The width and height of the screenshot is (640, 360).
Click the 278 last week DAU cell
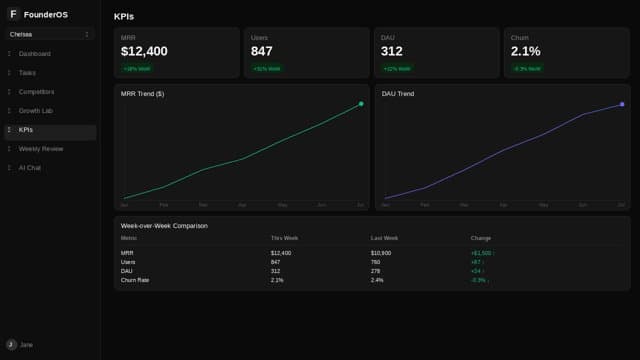[x=376, y=271]
